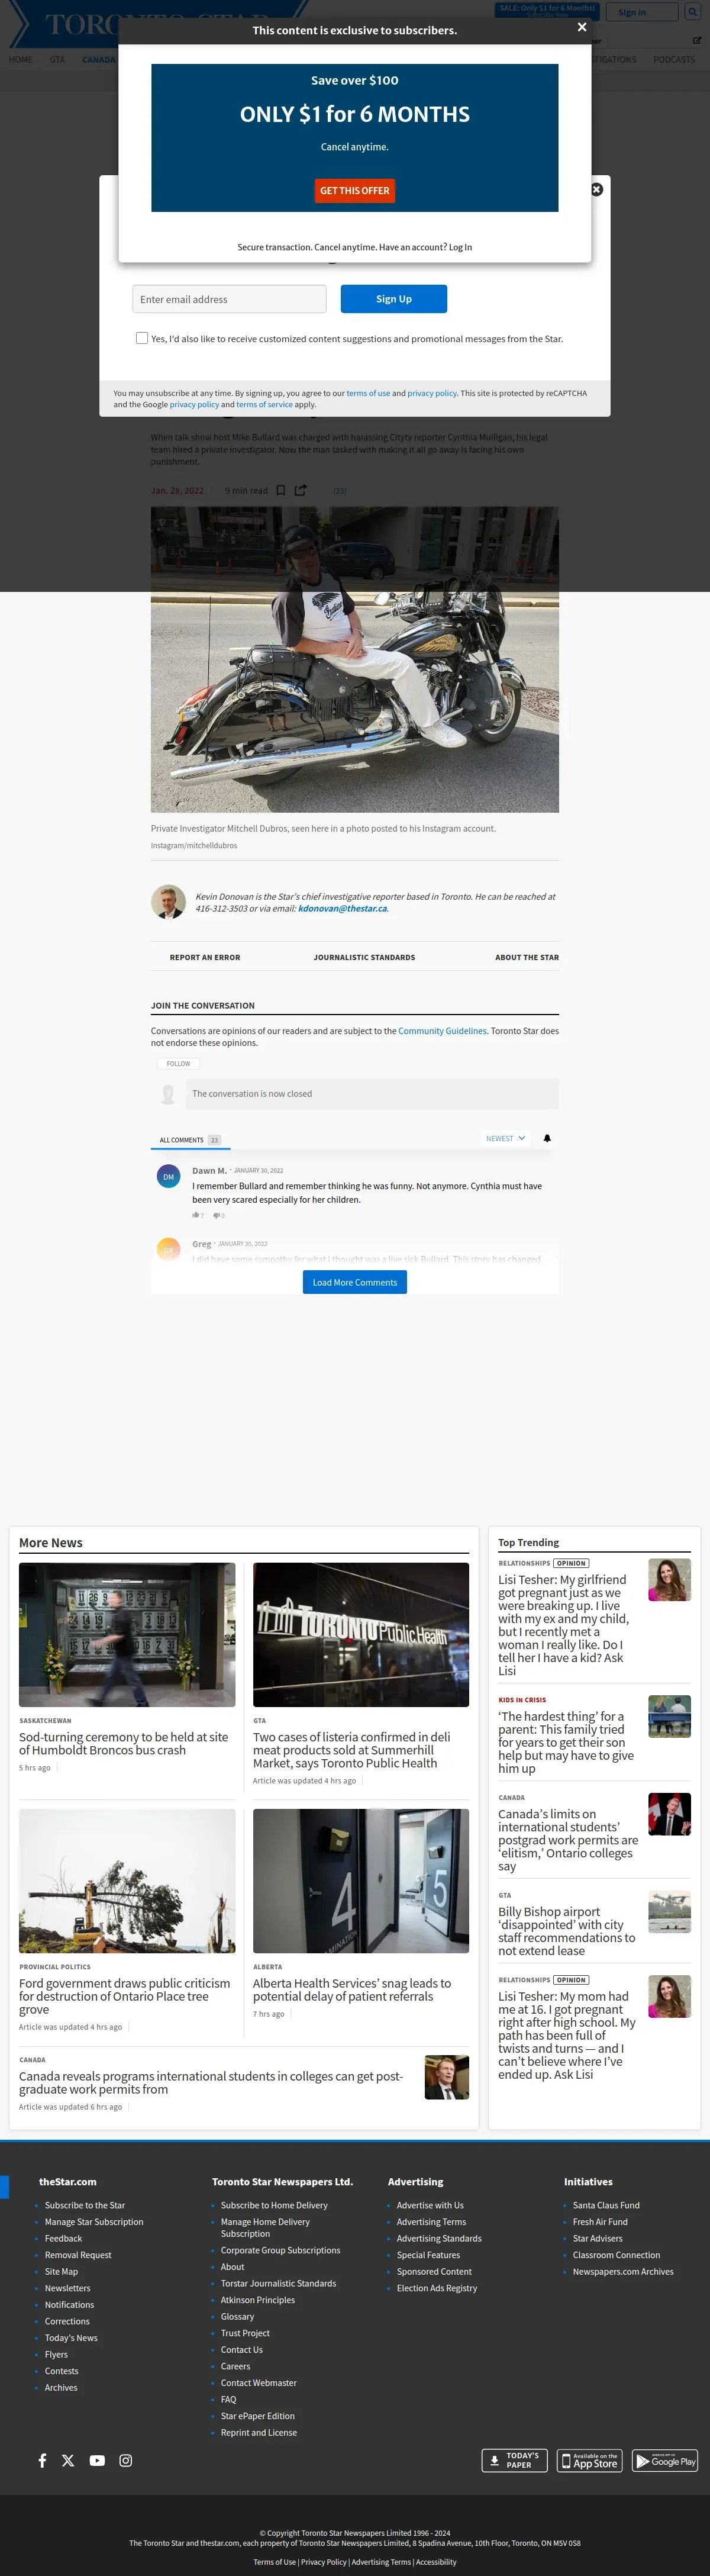Click Lisi Tesher girlfriend pregnant story thumbnail
710x2576 pixels.
[x=669, y=1579]
